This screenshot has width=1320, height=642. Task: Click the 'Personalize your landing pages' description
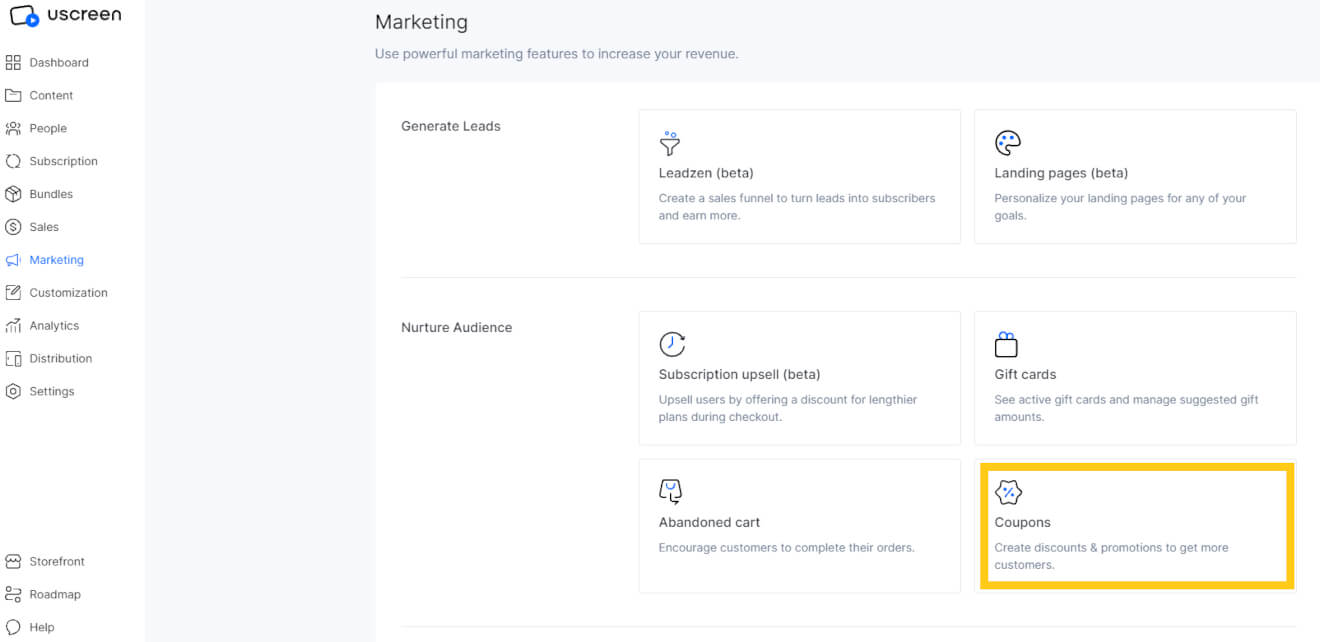click(1120, 207)
